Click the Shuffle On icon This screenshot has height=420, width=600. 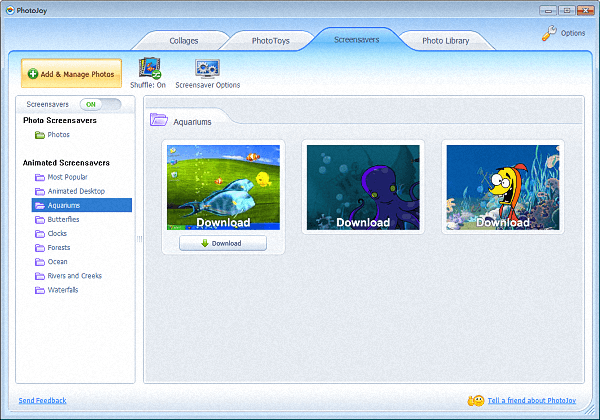point(147,68)
